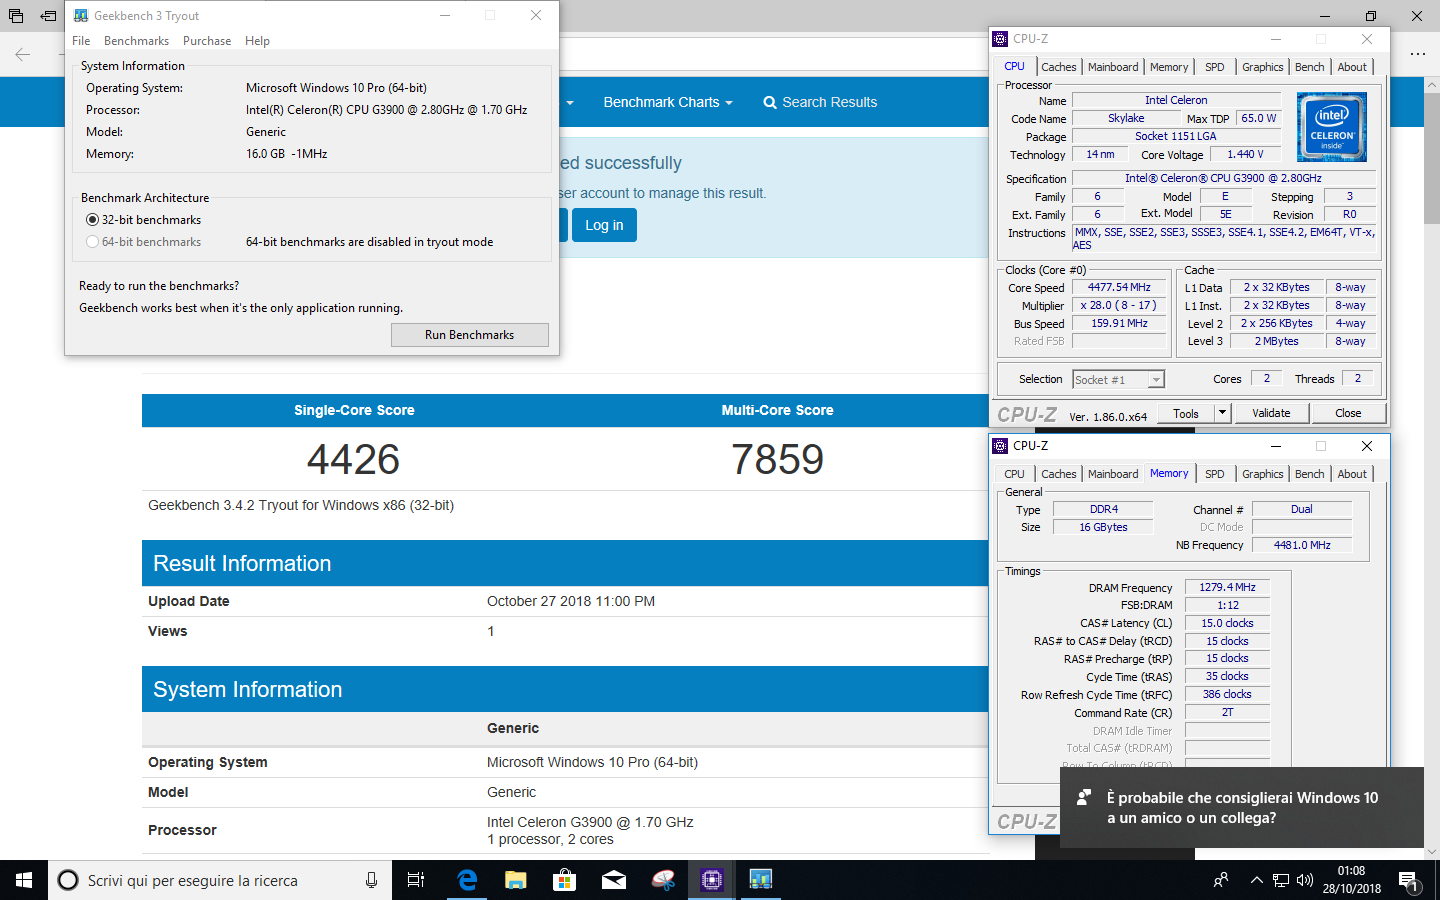Click the Core Voltage 1.440 V value
Viewport: 1440px width, 900px height.
tap(1245, 154)
